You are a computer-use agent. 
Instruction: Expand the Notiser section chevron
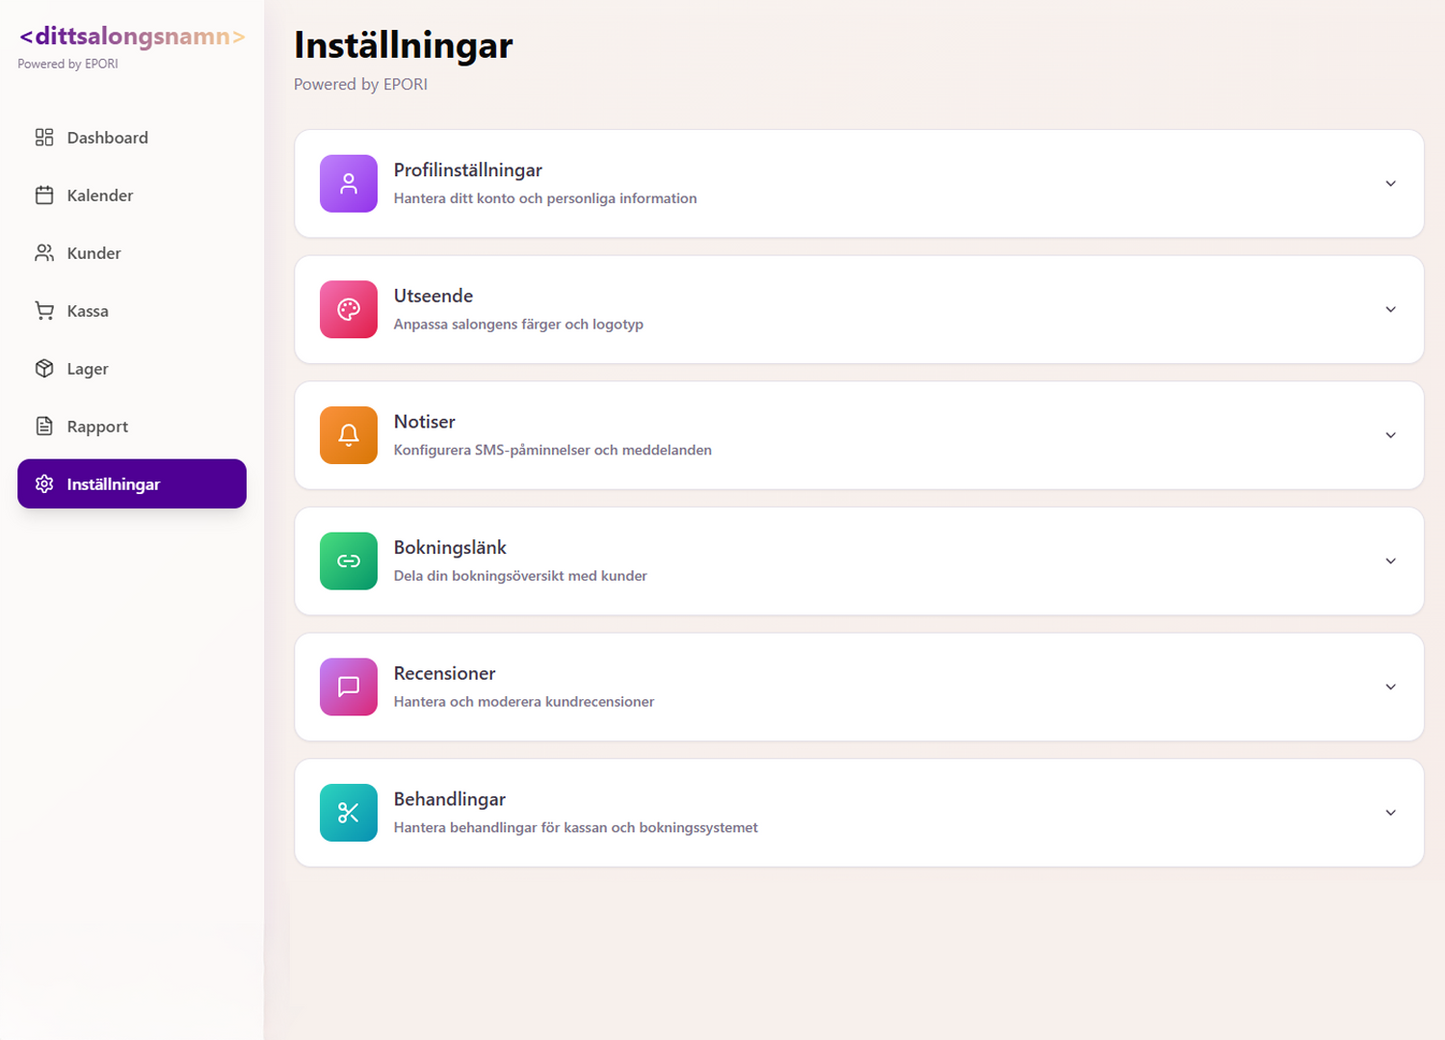[x=1390, y=435]
